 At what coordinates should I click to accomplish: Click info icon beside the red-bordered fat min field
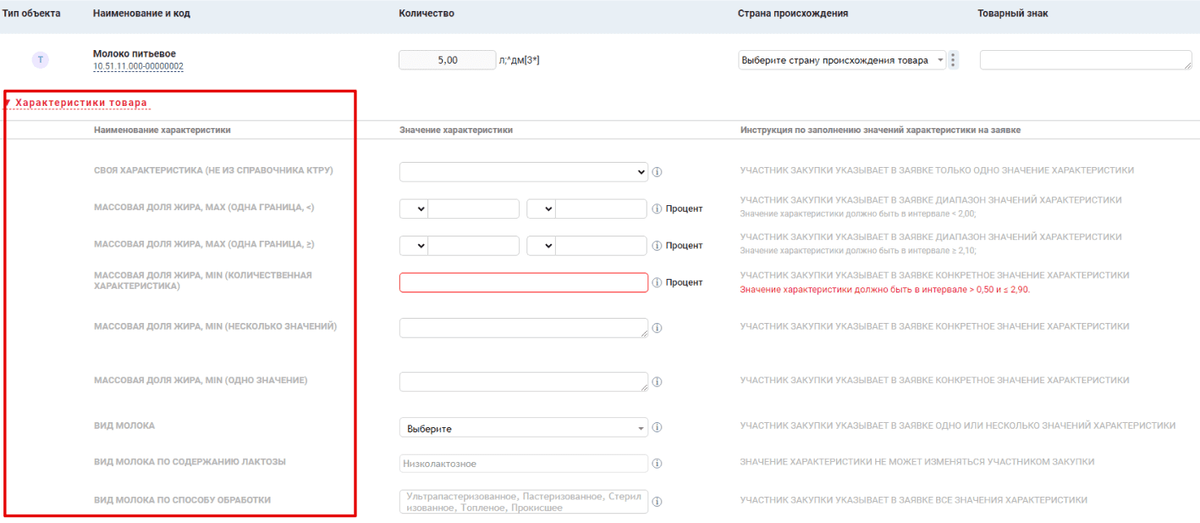point(657,283)
